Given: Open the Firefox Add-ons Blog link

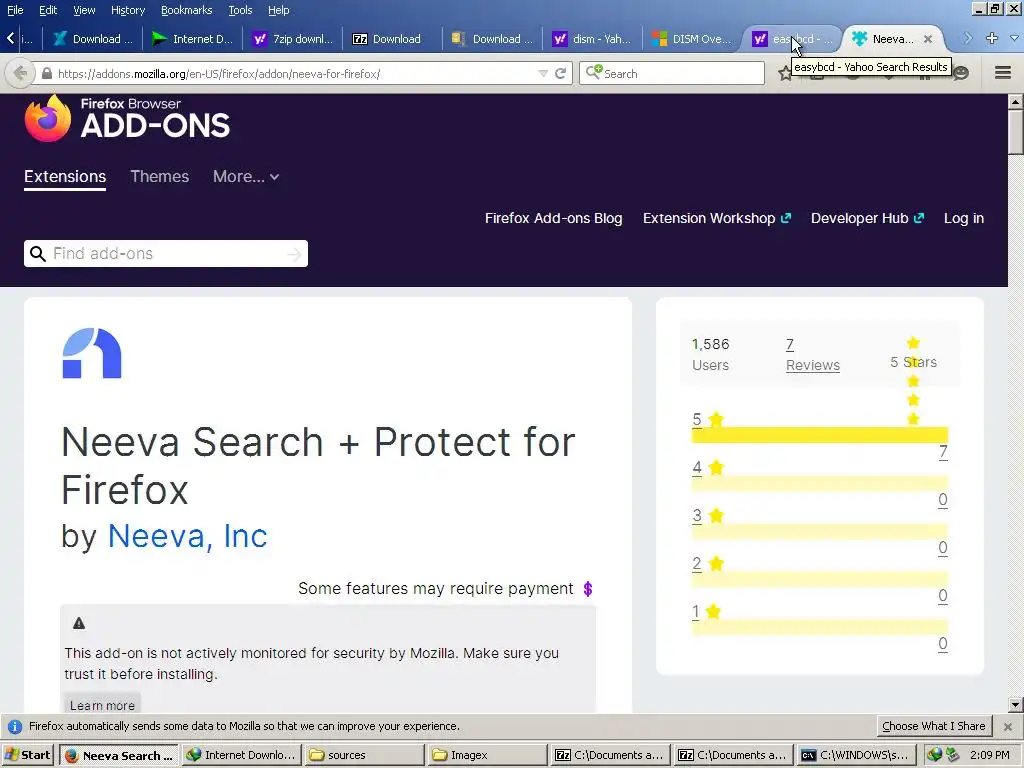Looking at the screenshot, I should pyautogui.click(x=553, y=218).
